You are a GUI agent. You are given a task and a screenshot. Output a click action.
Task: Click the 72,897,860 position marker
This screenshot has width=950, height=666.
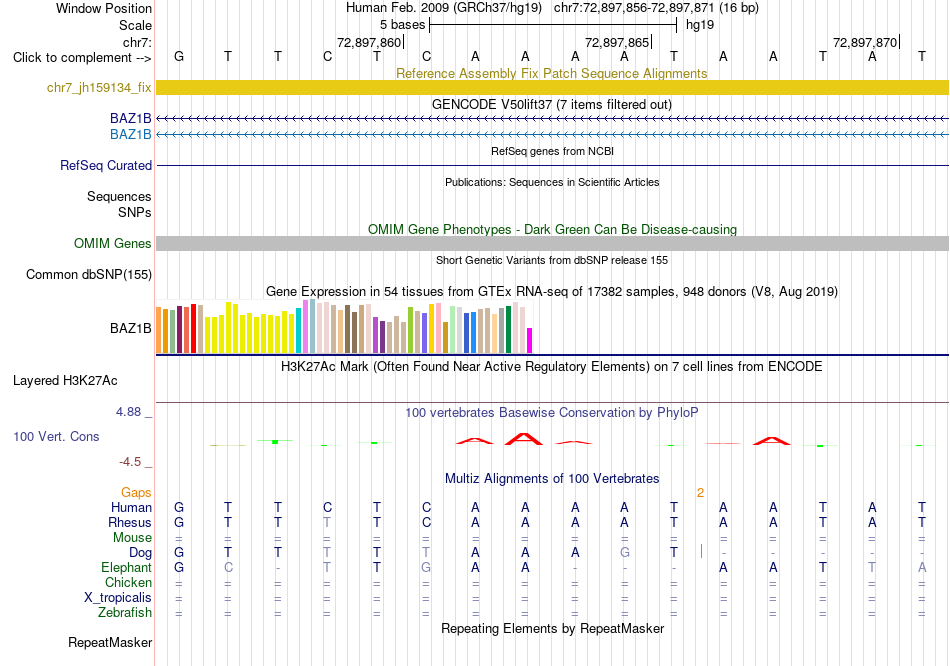370,42
